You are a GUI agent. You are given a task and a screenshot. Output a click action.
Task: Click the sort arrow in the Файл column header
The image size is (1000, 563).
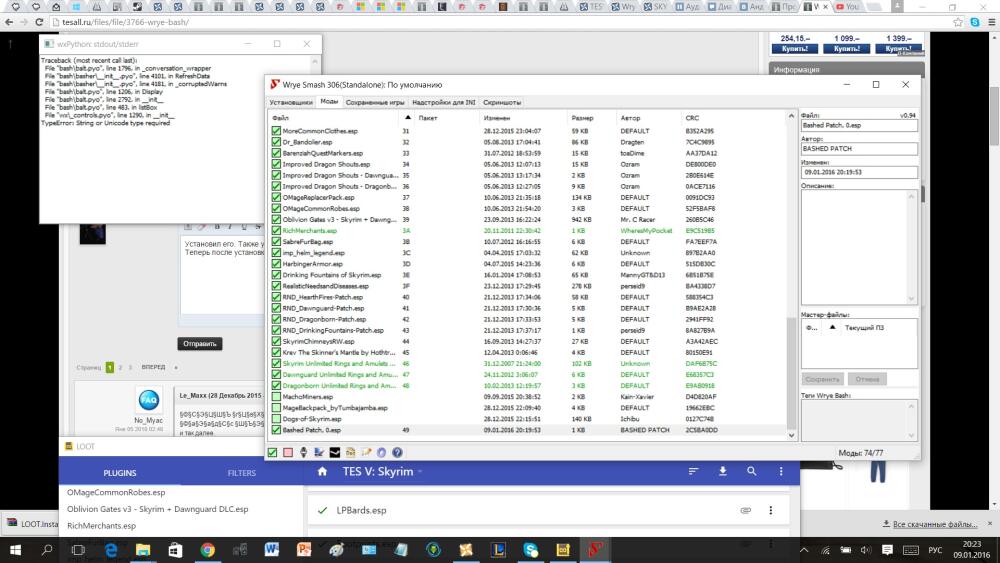click(x=408, y=118)
